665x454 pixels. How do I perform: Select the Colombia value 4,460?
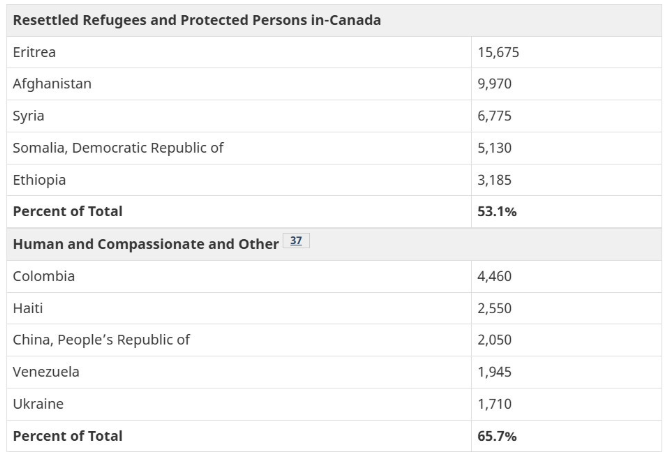(494, 276)
